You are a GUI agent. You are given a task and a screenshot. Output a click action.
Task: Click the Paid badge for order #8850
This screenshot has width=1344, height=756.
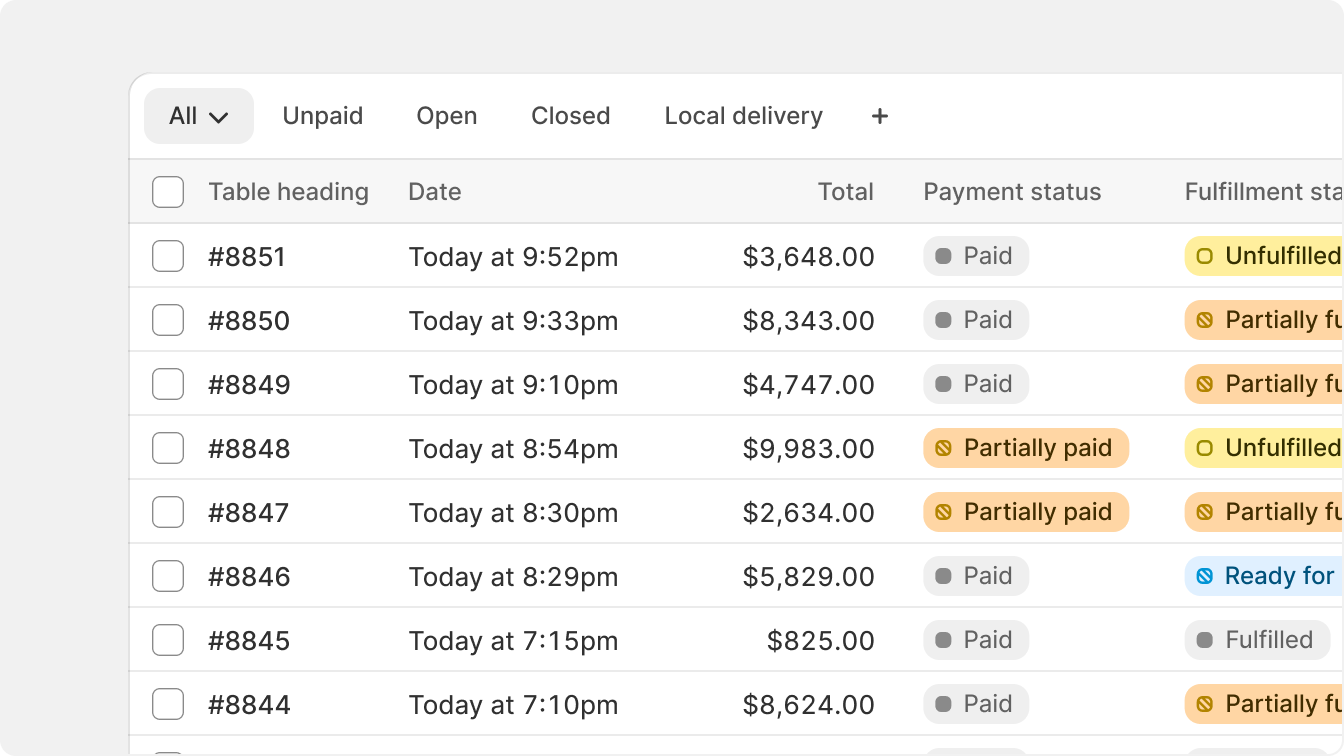pos(976,320)
